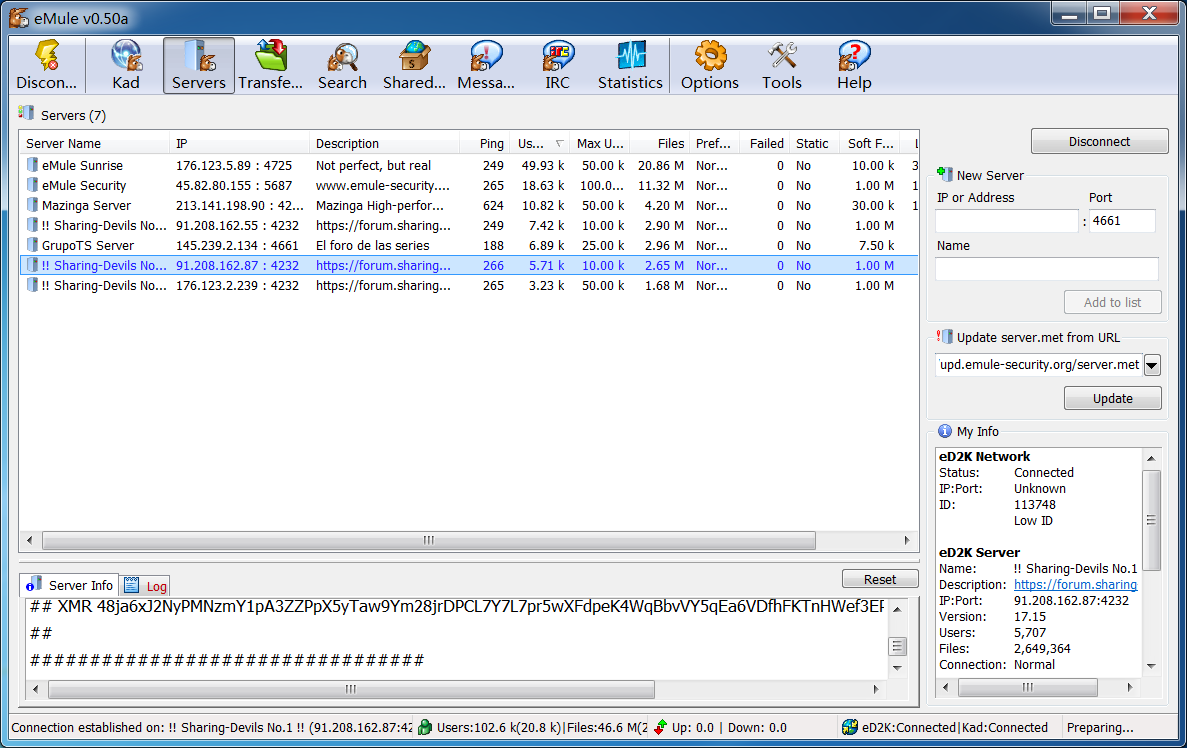Screen dimensions: 1187x748
Task: Sort servers by the Users column header
Action: [x=534, y=143]
